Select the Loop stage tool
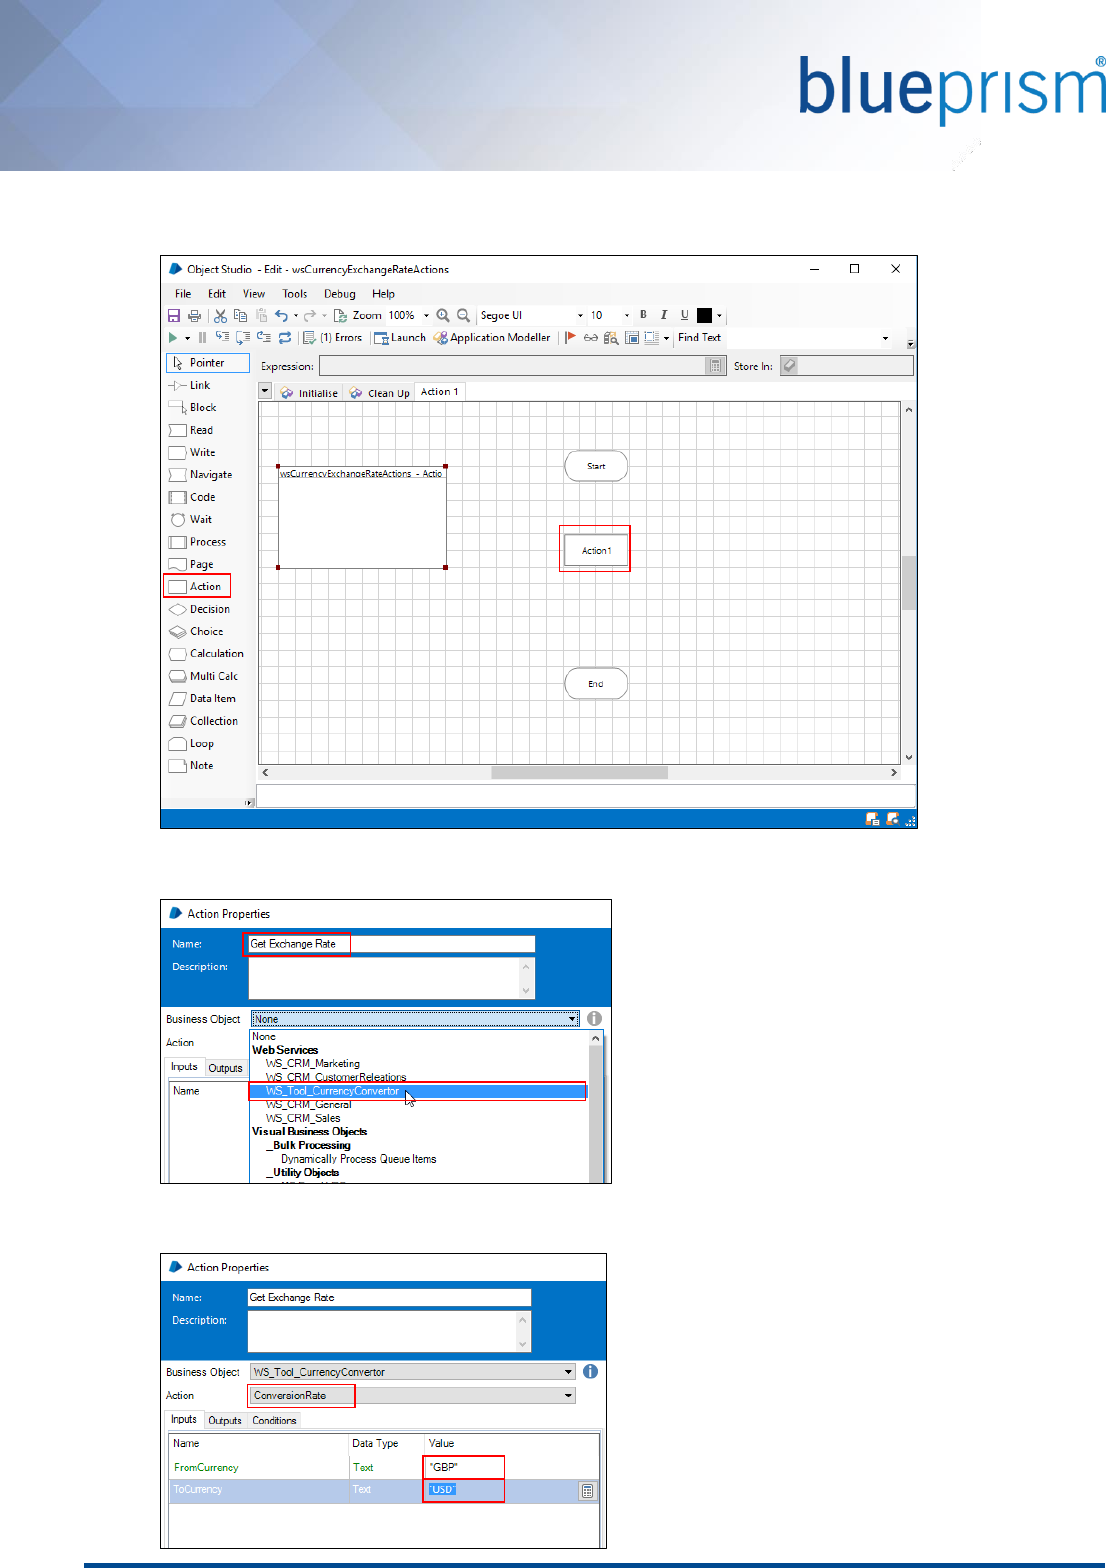1106x1568 pixels. pyautogui.click(x=191, y=744)
